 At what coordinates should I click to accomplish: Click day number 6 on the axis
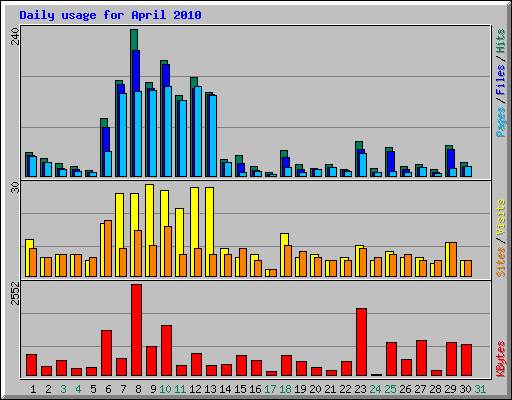(108, 389)
